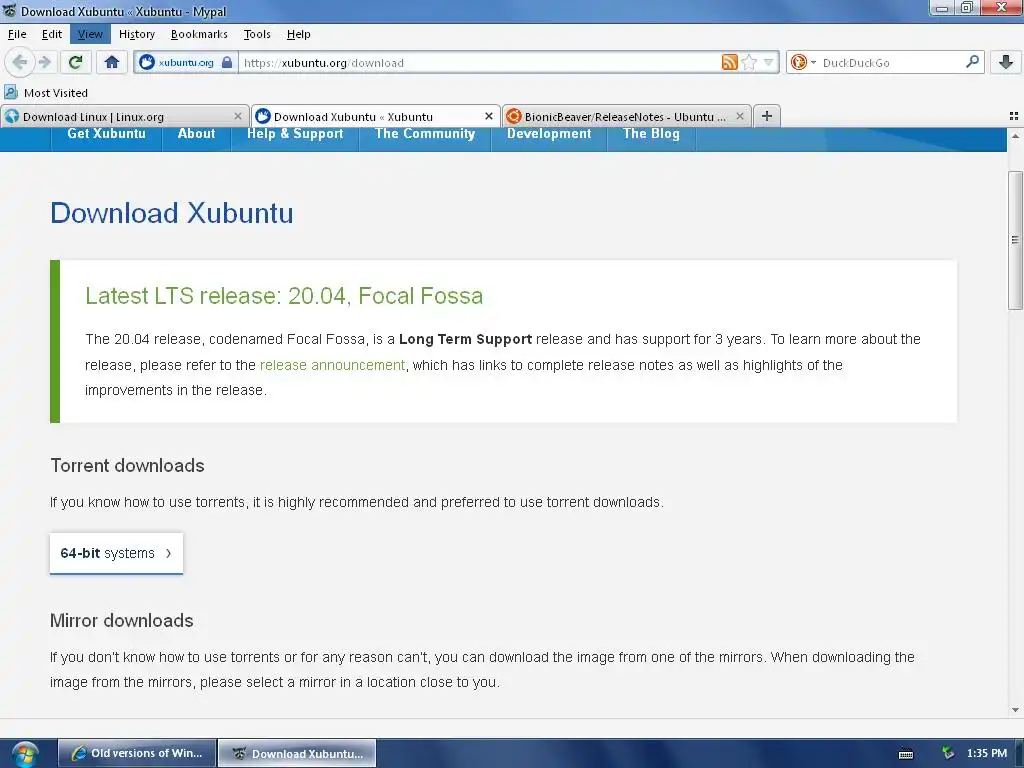Click the scrollbar up arrow
Image resolution: width=1024 pixels, height=768 pixels.
coord(1015,136)
